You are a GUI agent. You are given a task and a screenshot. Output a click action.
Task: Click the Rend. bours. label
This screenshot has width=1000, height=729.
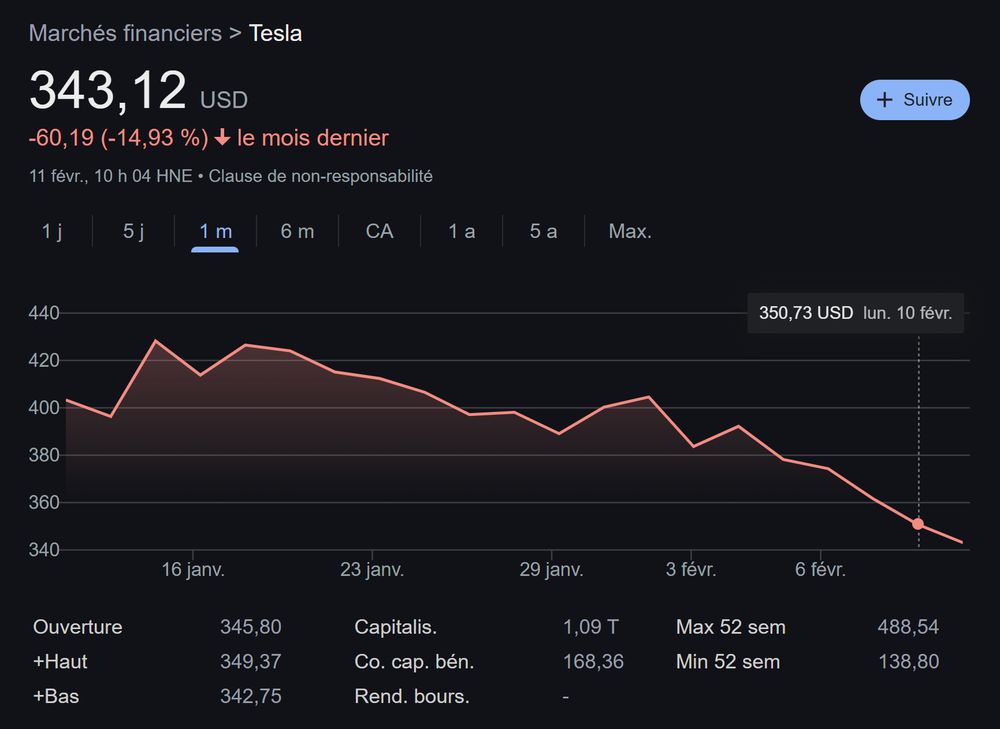click(x=412, y=696)
